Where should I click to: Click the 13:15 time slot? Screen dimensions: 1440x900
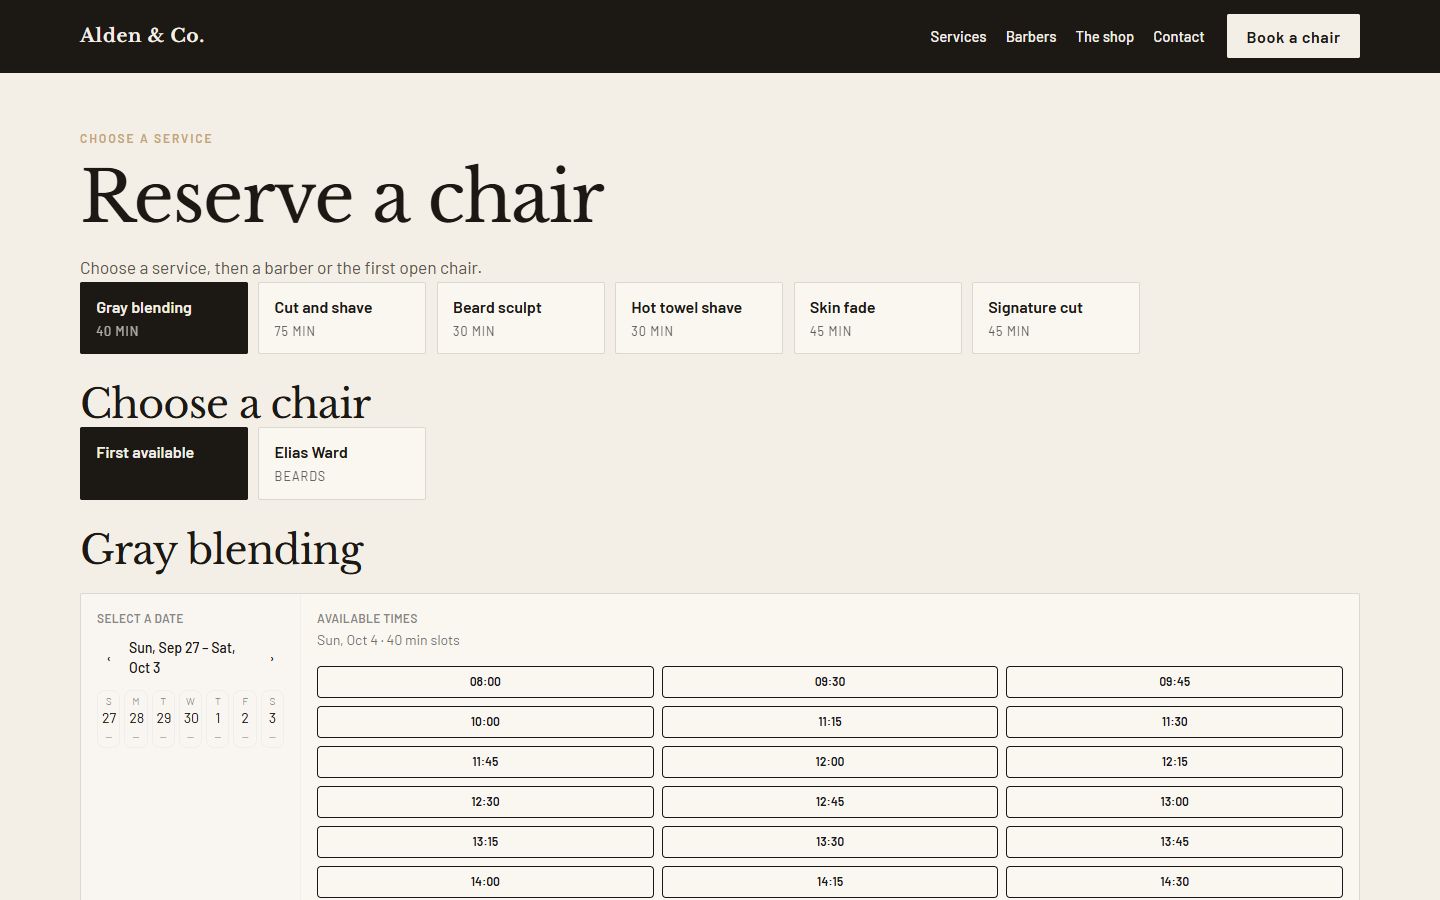(485, 842)
